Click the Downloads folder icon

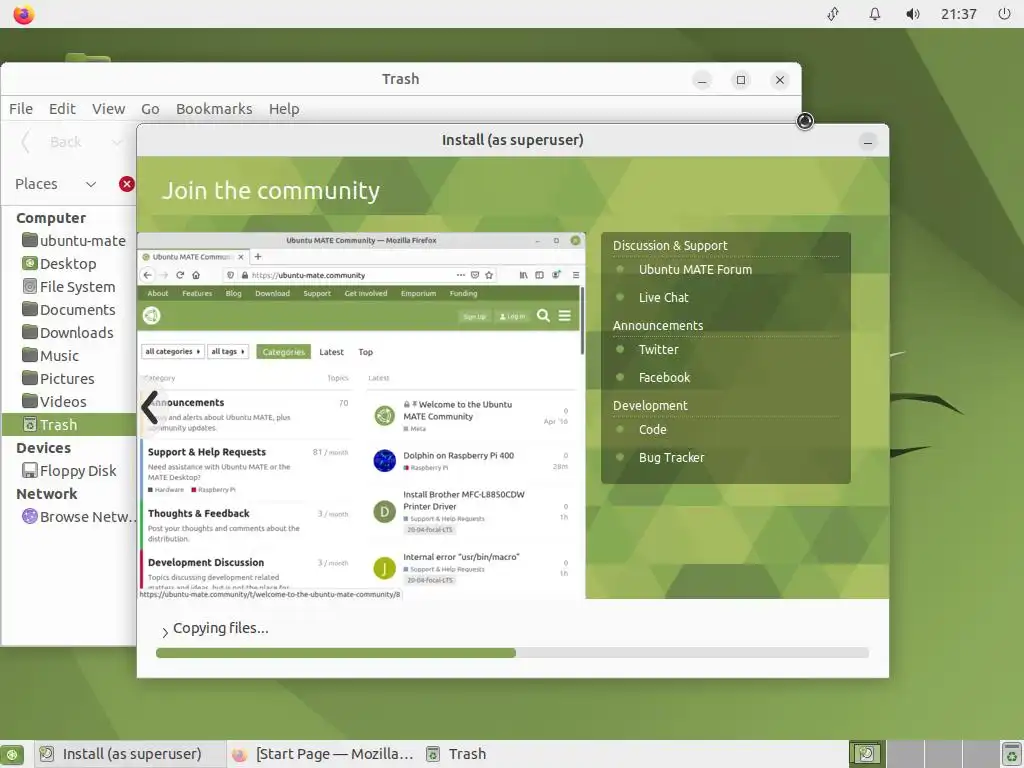click(x=29, y=332)
